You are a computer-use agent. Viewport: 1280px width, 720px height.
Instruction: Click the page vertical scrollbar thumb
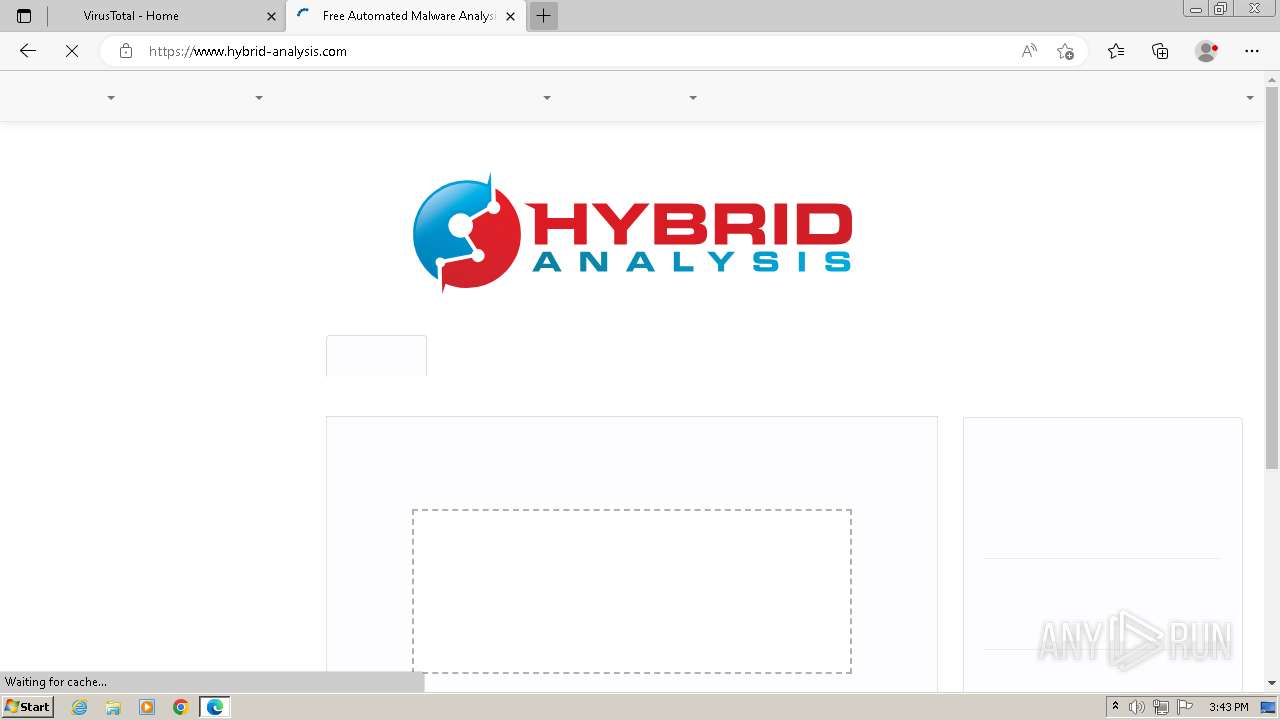tap(1272, 278)
